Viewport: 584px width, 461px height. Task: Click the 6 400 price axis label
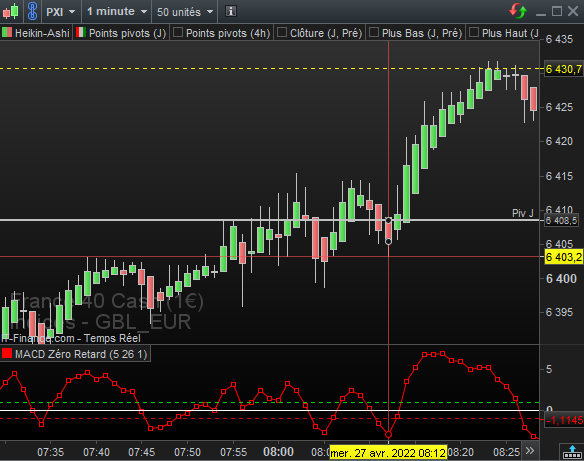(561, 279)
